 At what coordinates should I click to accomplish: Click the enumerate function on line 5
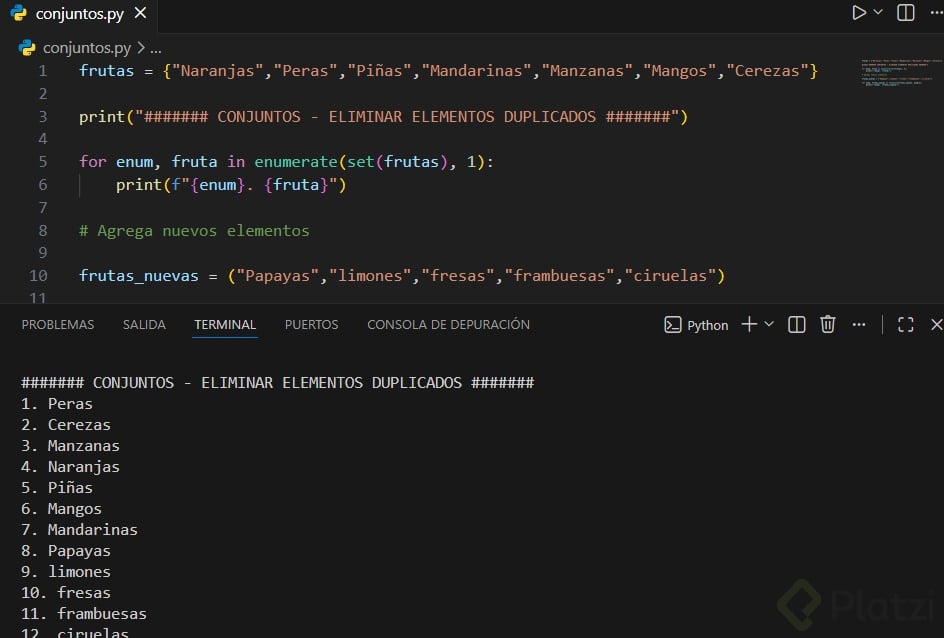tap(296, 161)
